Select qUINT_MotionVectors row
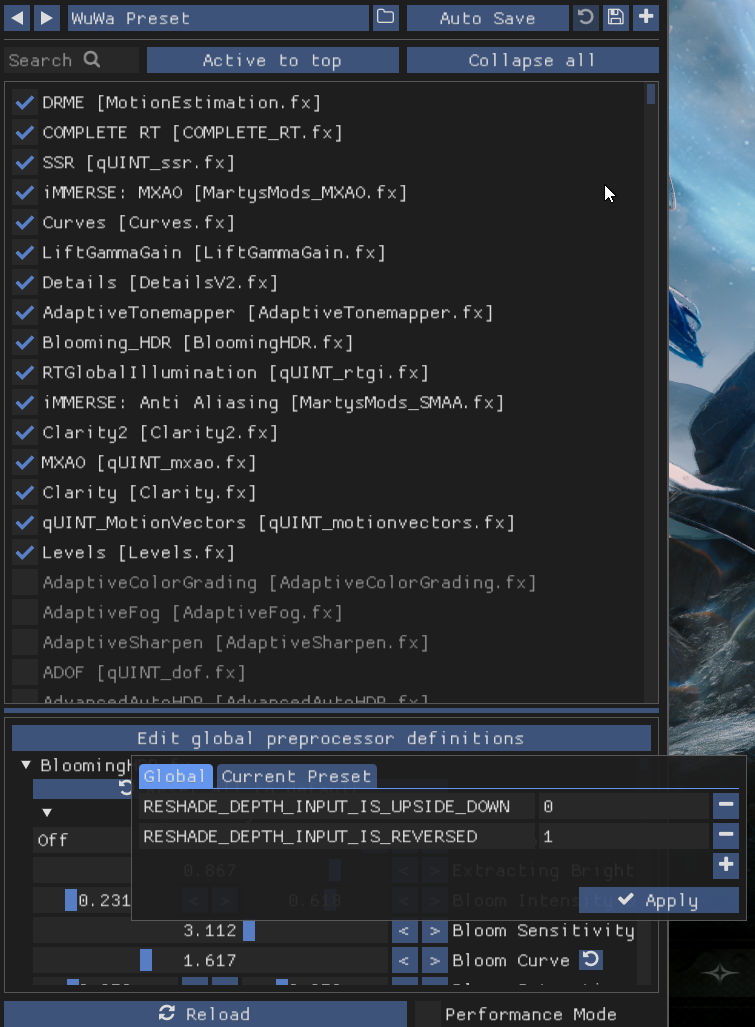The height and width of the screenshot is (1027, 755). tap(278, 523)
